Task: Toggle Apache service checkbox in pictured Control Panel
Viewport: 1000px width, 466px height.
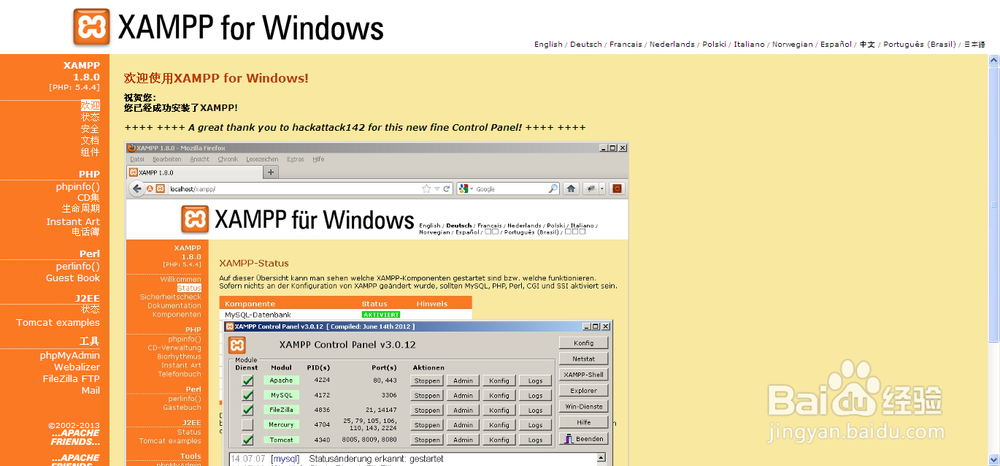Action: [247, 381]
